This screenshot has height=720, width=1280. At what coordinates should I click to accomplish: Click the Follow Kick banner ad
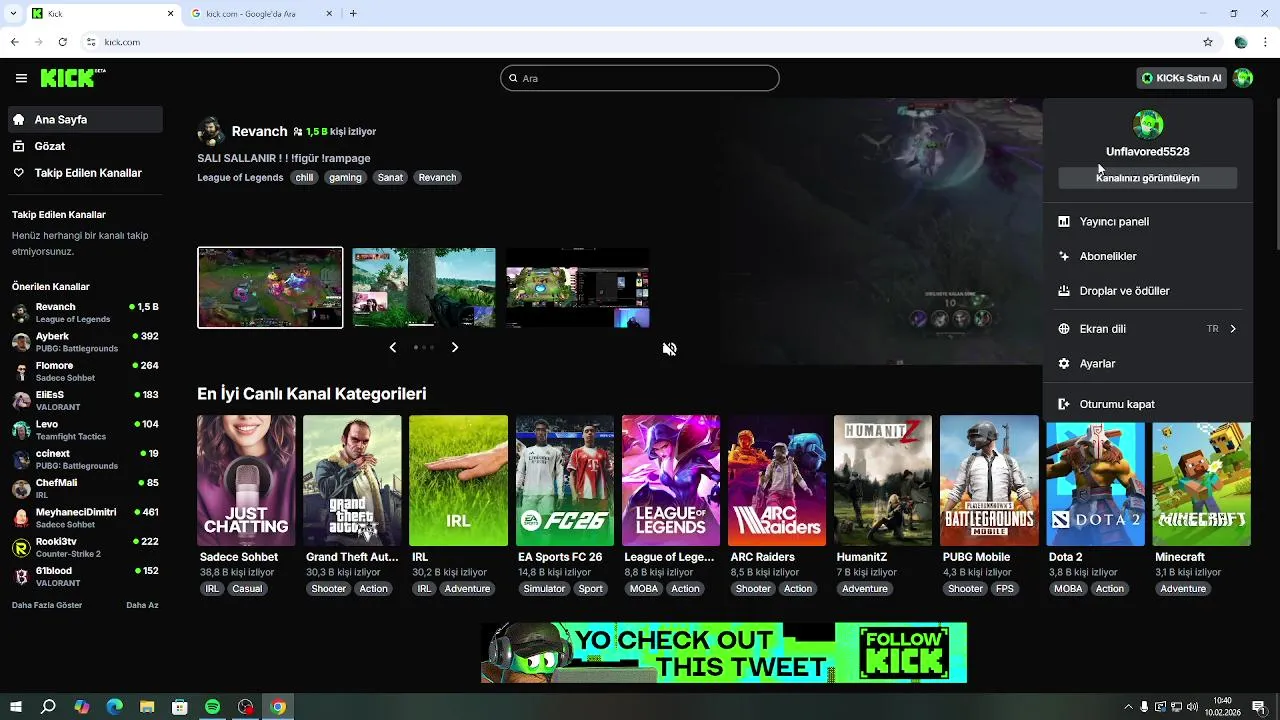[724, 652]
